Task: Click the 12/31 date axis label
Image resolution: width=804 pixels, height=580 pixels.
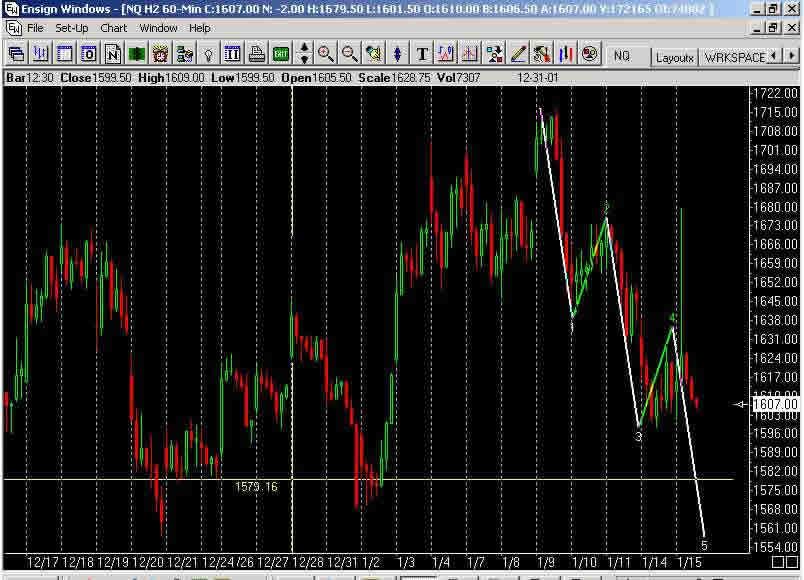Action: [341, 563]
